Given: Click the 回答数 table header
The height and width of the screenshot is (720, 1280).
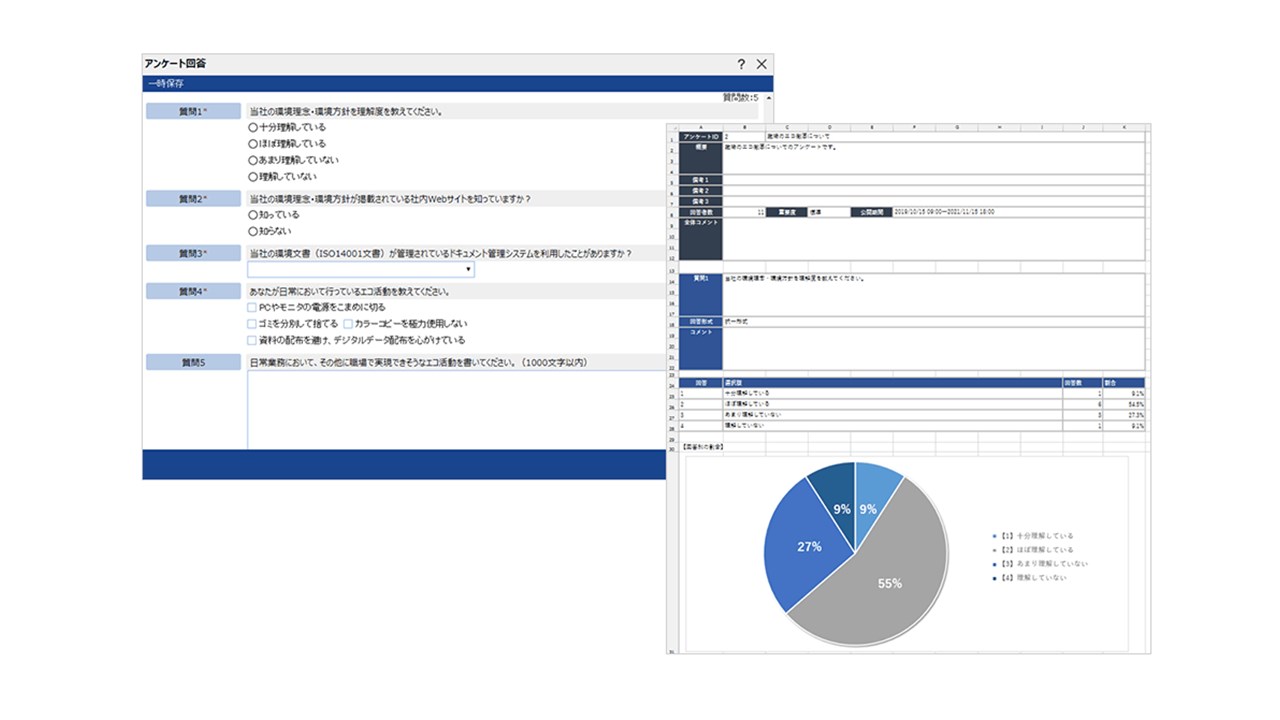Looking at the screenshot, I should click(1081, 382).
